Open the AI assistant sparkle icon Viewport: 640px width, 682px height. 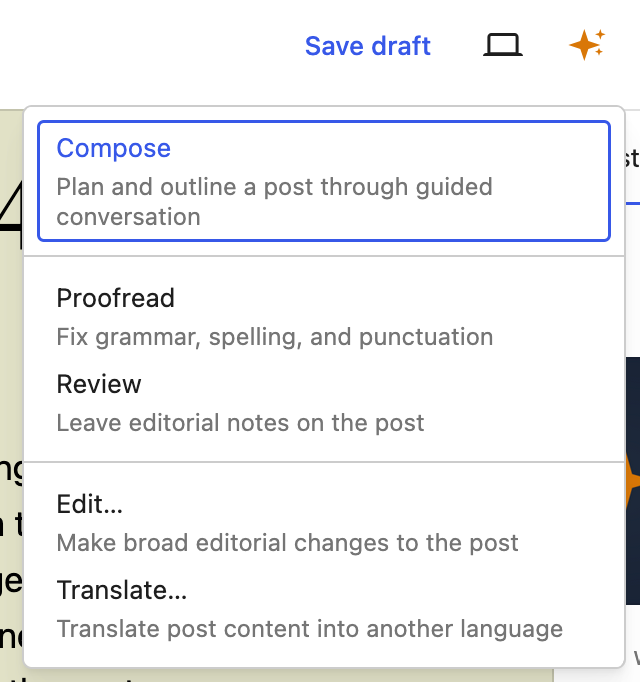(586, 45)
